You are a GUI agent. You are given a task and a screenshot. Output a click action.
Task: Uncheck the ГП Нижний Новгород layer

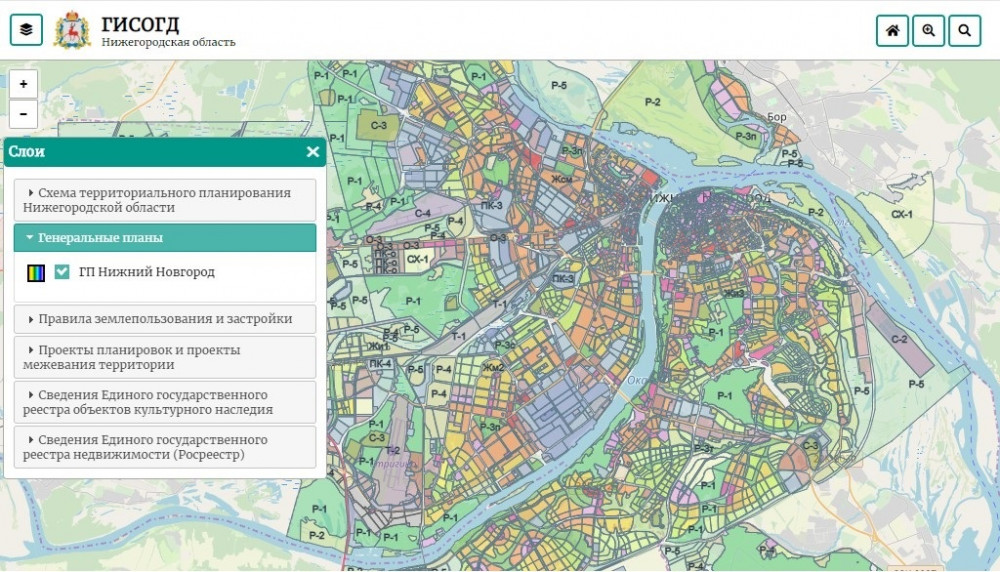[62, 272]
